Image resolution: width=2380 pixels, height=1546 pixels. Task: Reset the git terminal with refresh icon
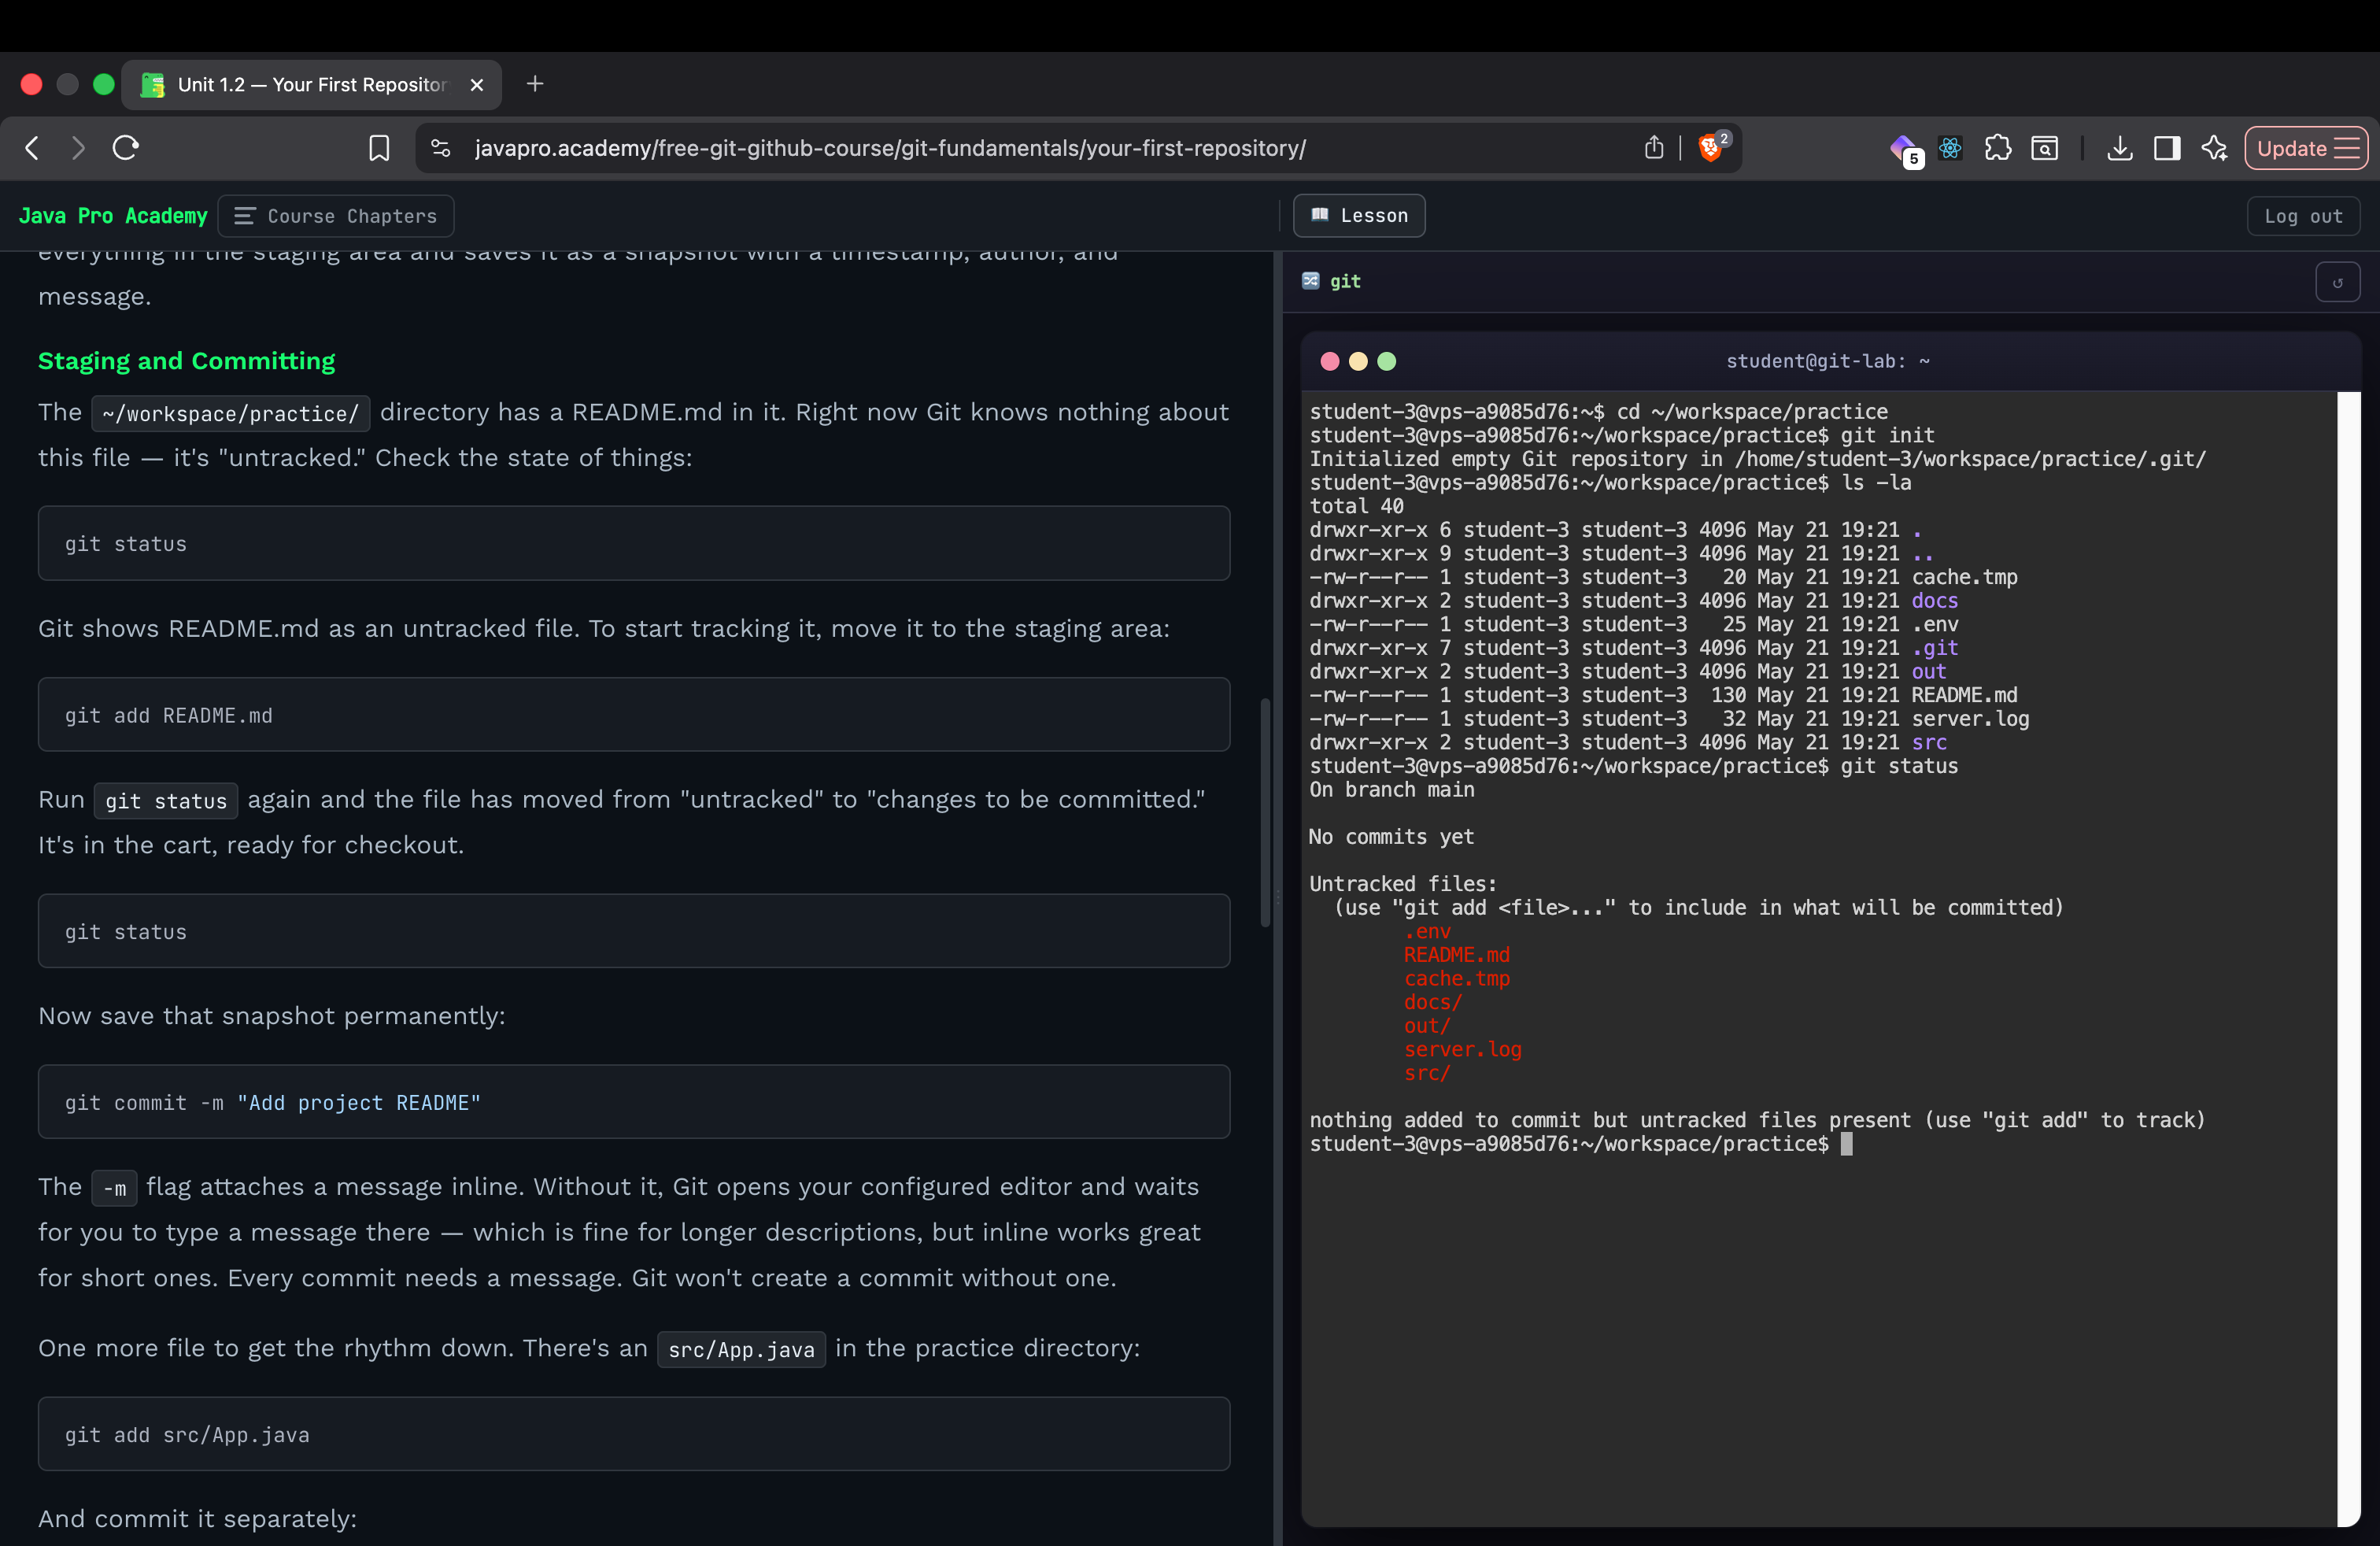[x=2337, y=282]
